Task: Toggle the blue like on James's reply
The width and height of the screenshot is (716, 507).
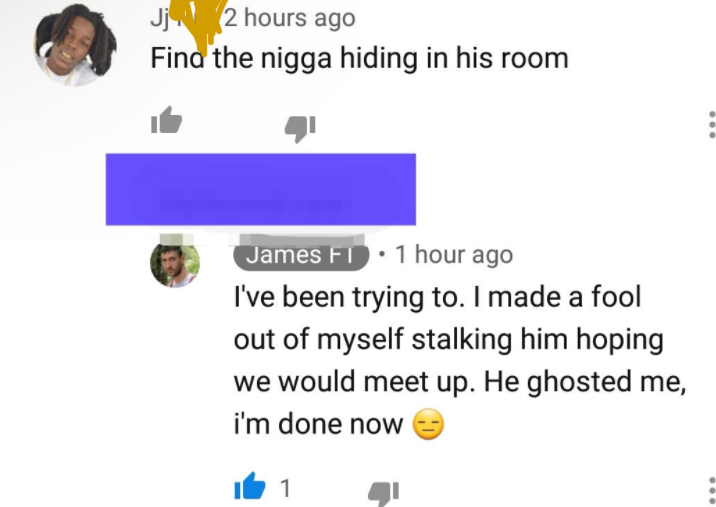Action: coord(250,486)
